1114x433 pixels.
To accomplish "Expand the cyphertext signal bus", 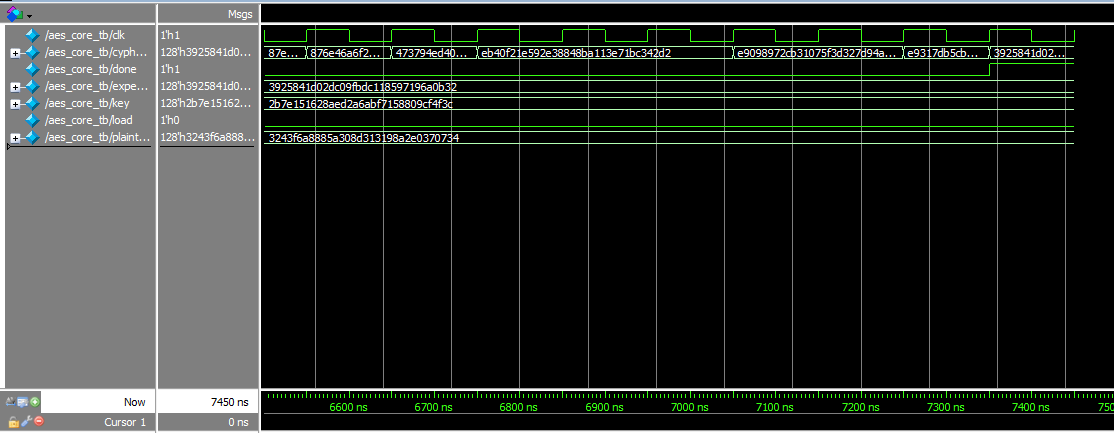I will click(x=14, y=52).
